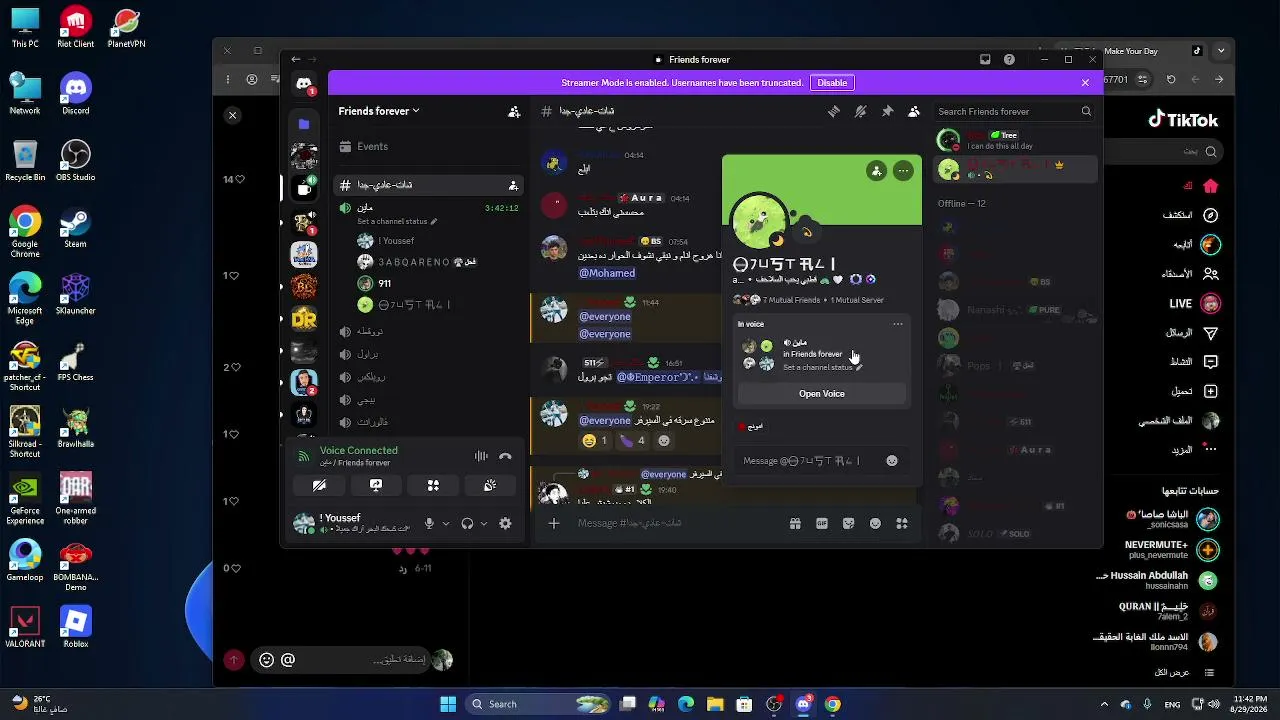Open TikTok search magnifier icon
The height and width of the screenshot is (720, 1280).
1211,152
